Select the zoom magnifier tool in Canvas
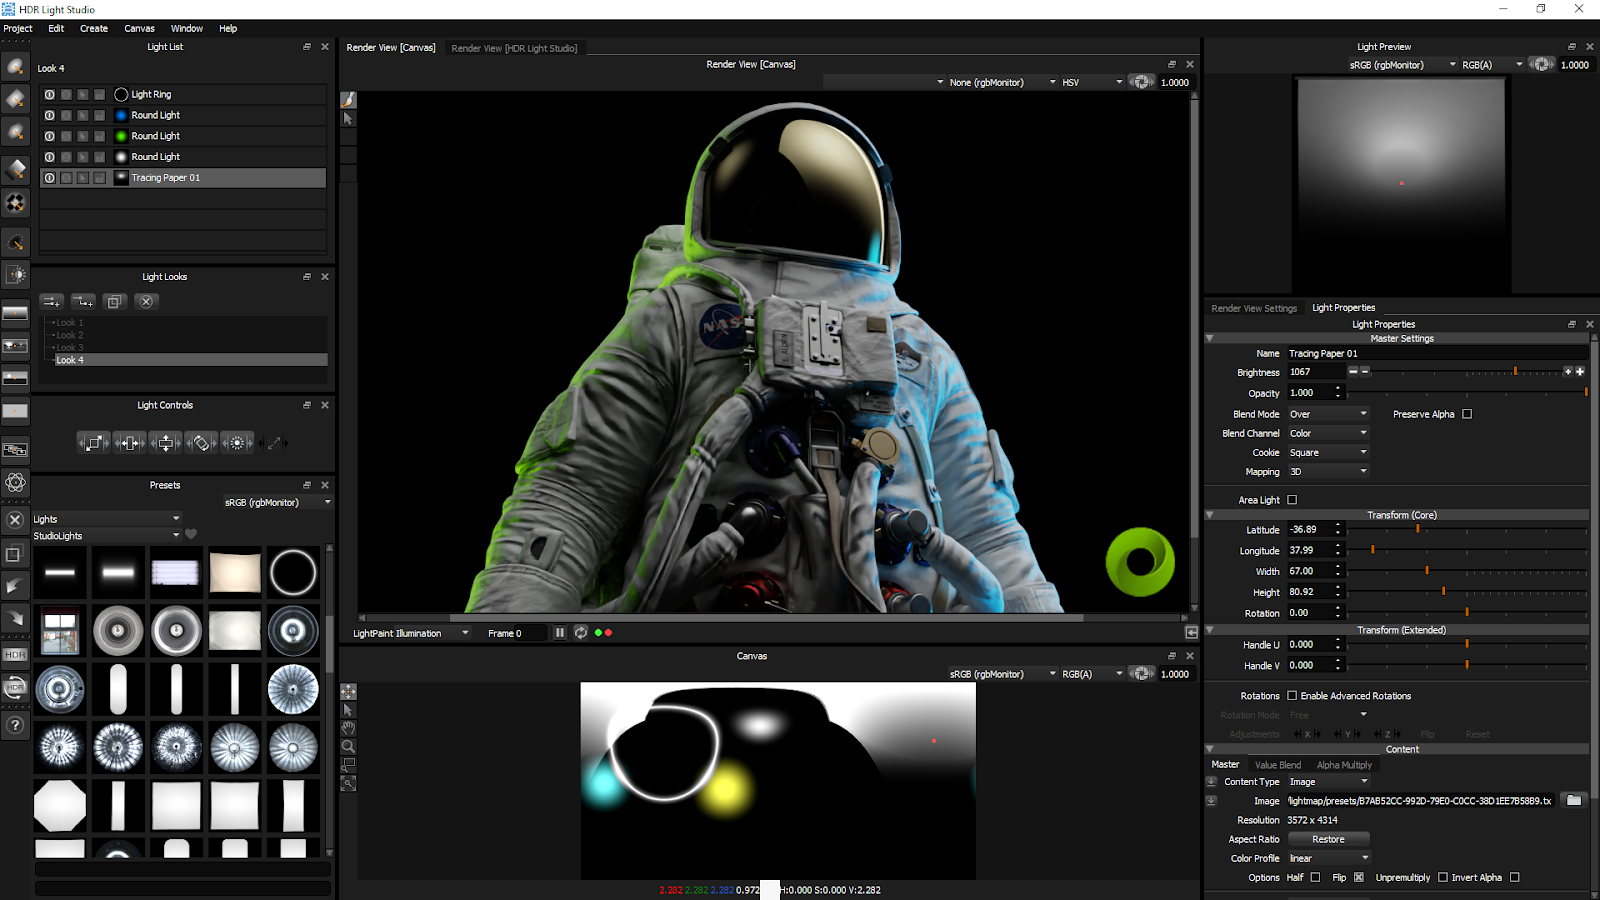The image size is (1600, 900). tap(348, 746)
